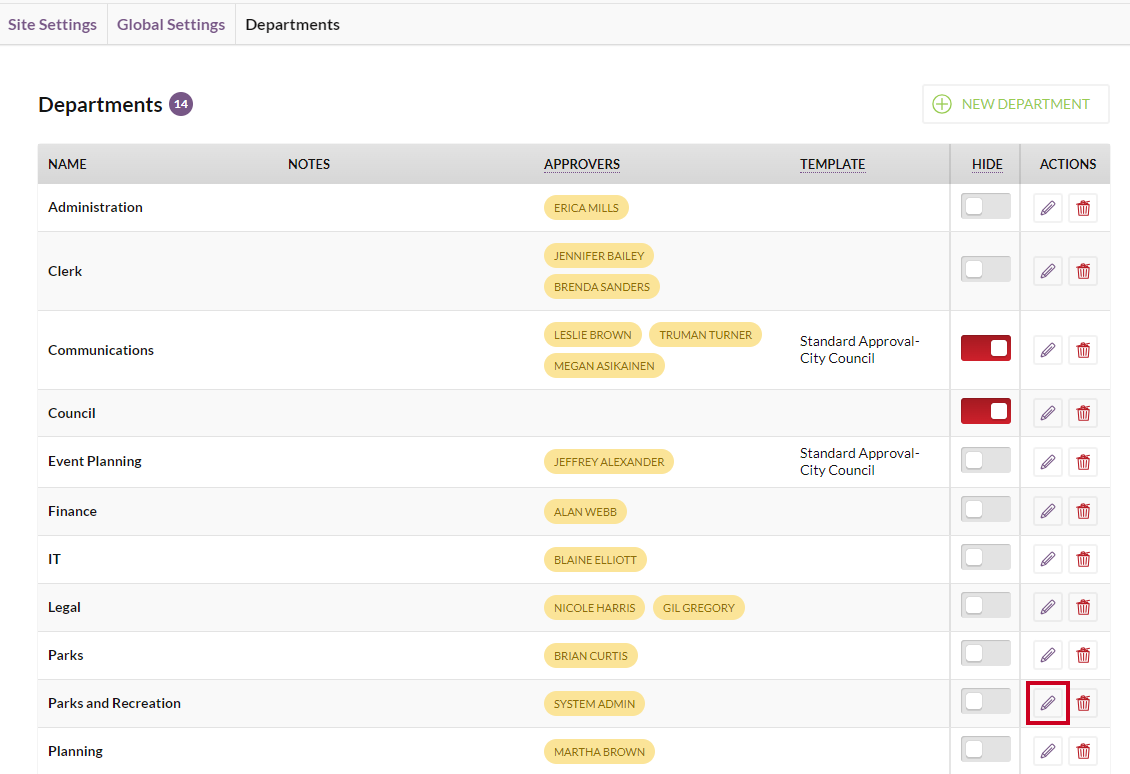Open the Global Settings tab
This screenshot has width=1130, height=774.
(x=171, y=25)
